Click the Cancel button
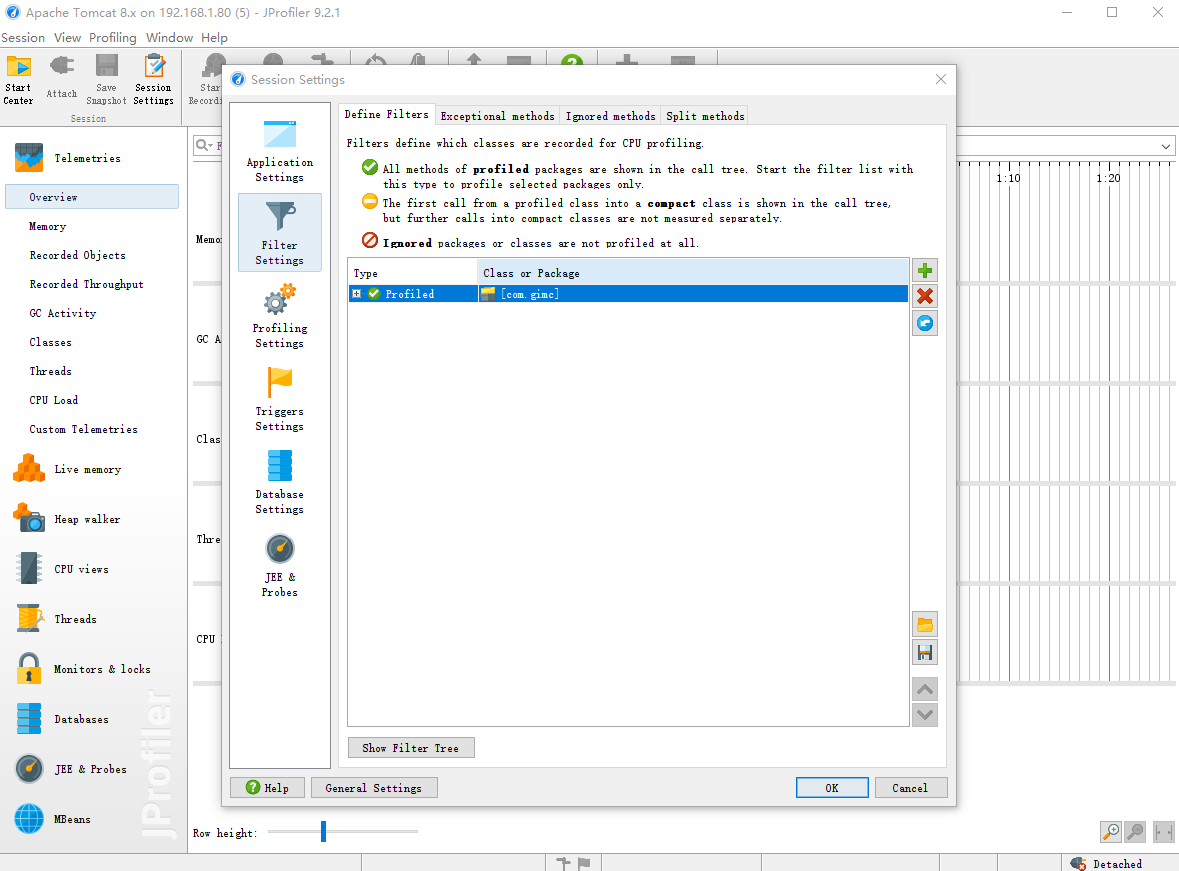 click(910, 788)
